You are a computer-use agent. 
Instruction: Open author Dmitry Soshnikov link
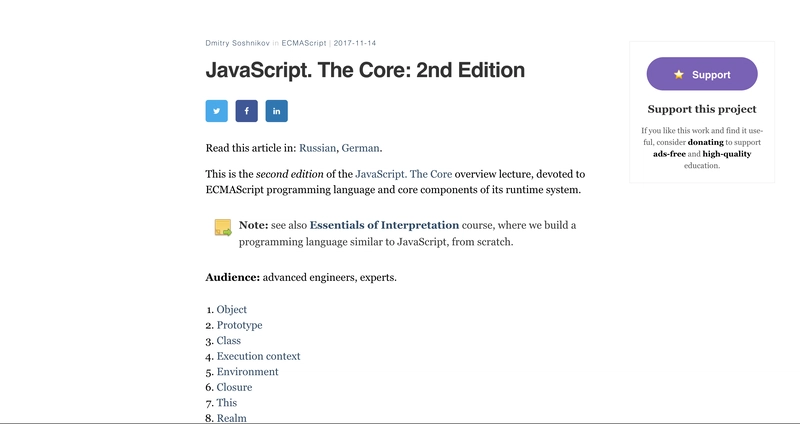click(237, 43)
